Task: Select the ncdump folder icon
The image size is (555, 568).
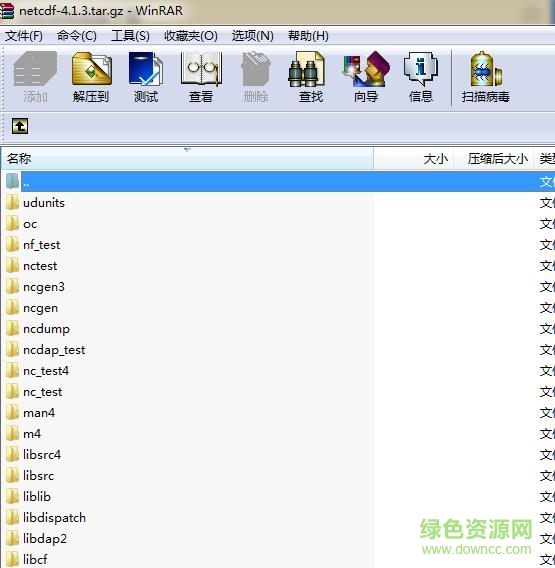Action: click(x=12, y=329)
